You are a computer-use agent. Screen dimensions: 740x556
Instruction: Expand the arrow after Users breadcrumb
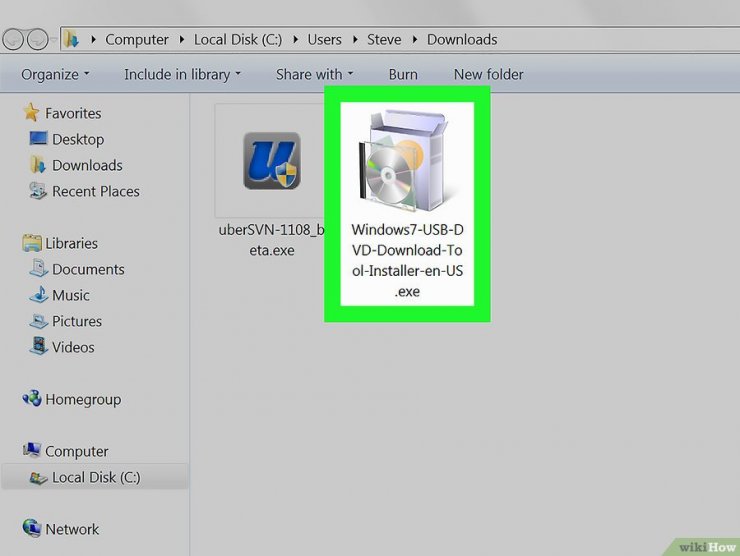[x=355, y=40]
